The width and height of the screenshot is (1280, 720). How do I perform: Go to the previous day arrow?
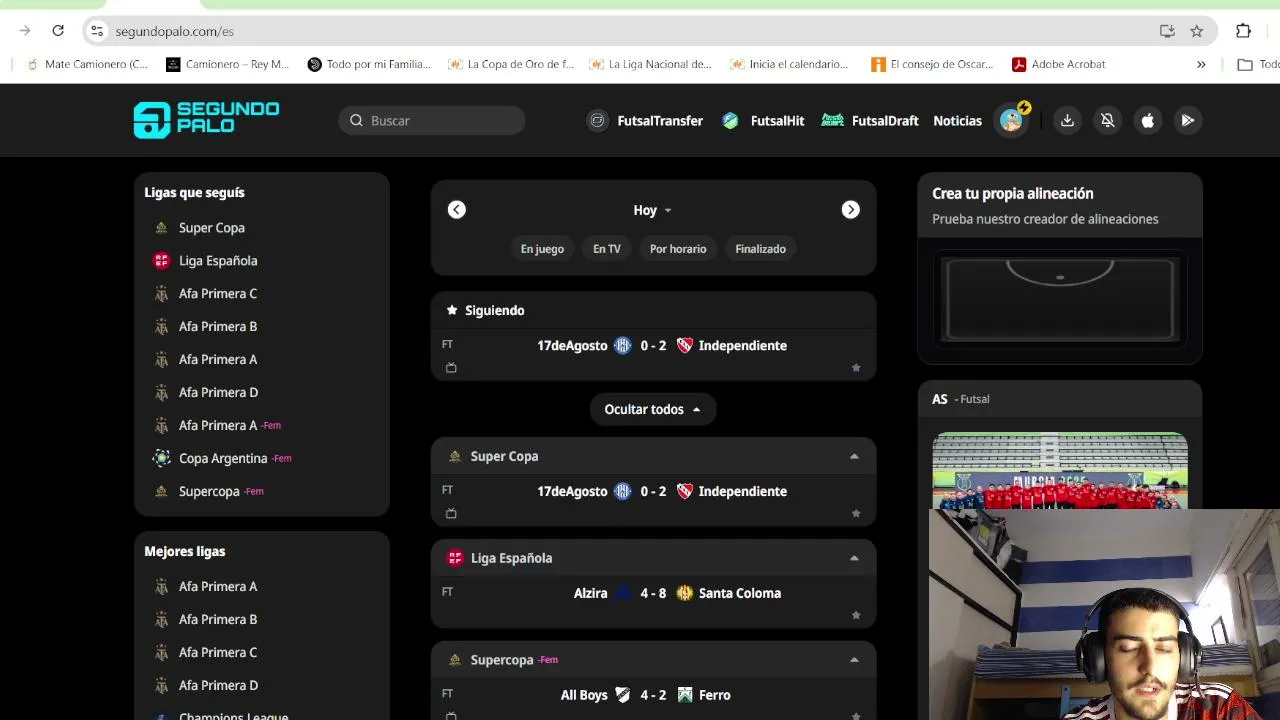(x=456, y=209)
